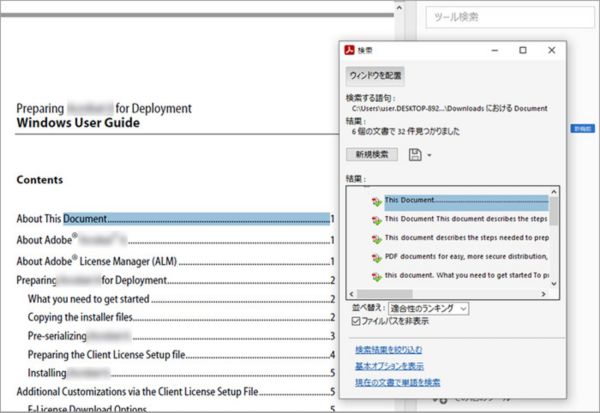The width and height of the screenshot is (600, 413).
Task: Click results list scroll up arrow
Action: (x=554, y=191)
